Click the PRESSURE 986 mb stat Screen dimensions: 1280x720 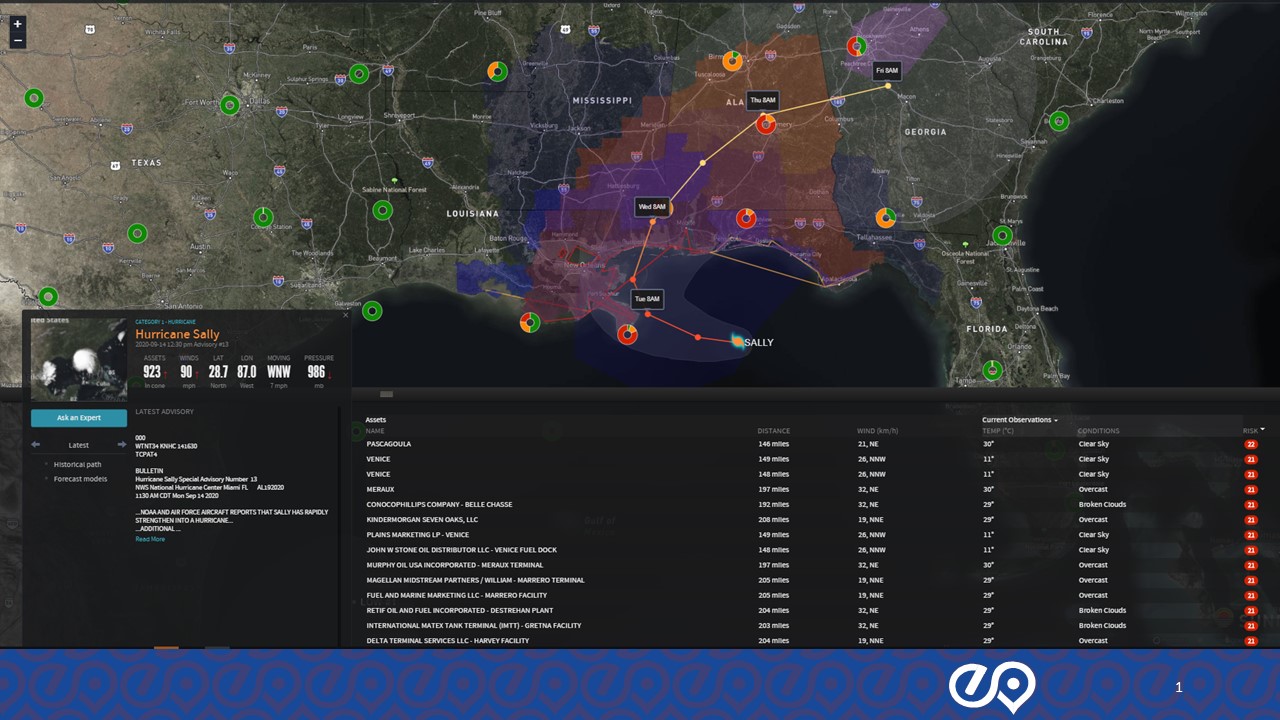[x=319, y=370]
